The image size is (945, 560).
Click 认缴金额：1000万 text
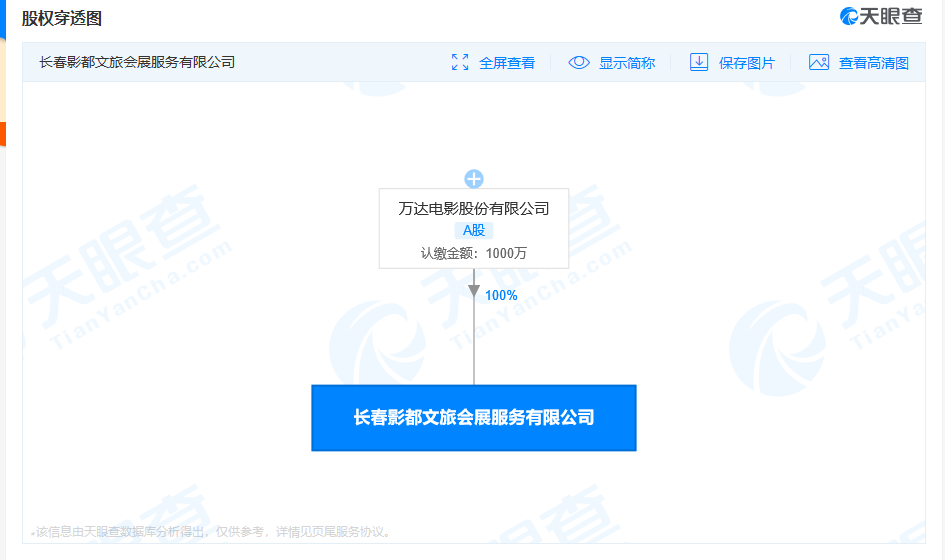(474, 253)
